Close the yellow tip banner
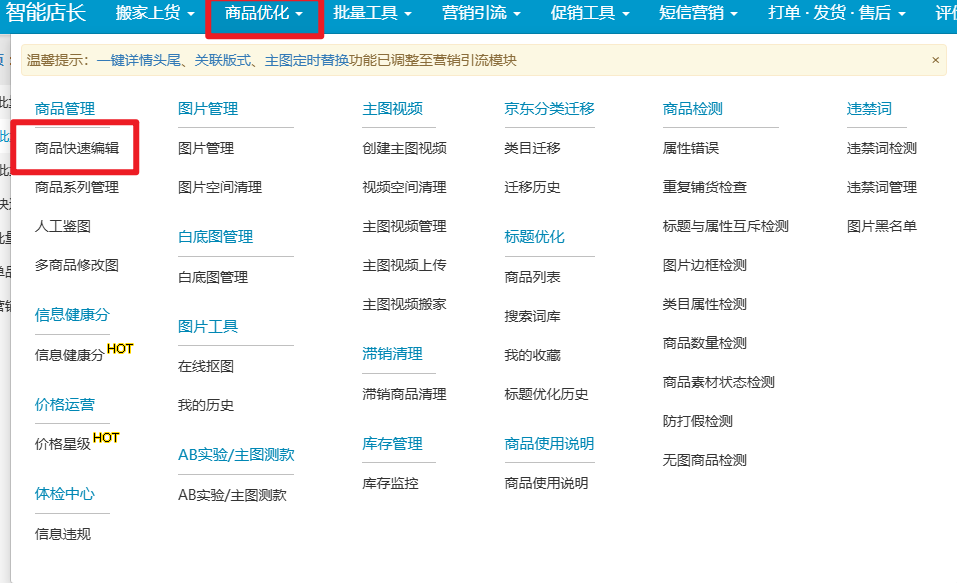Image resolution: width=957 pixels, height=583 pixels. coord(935,60)
